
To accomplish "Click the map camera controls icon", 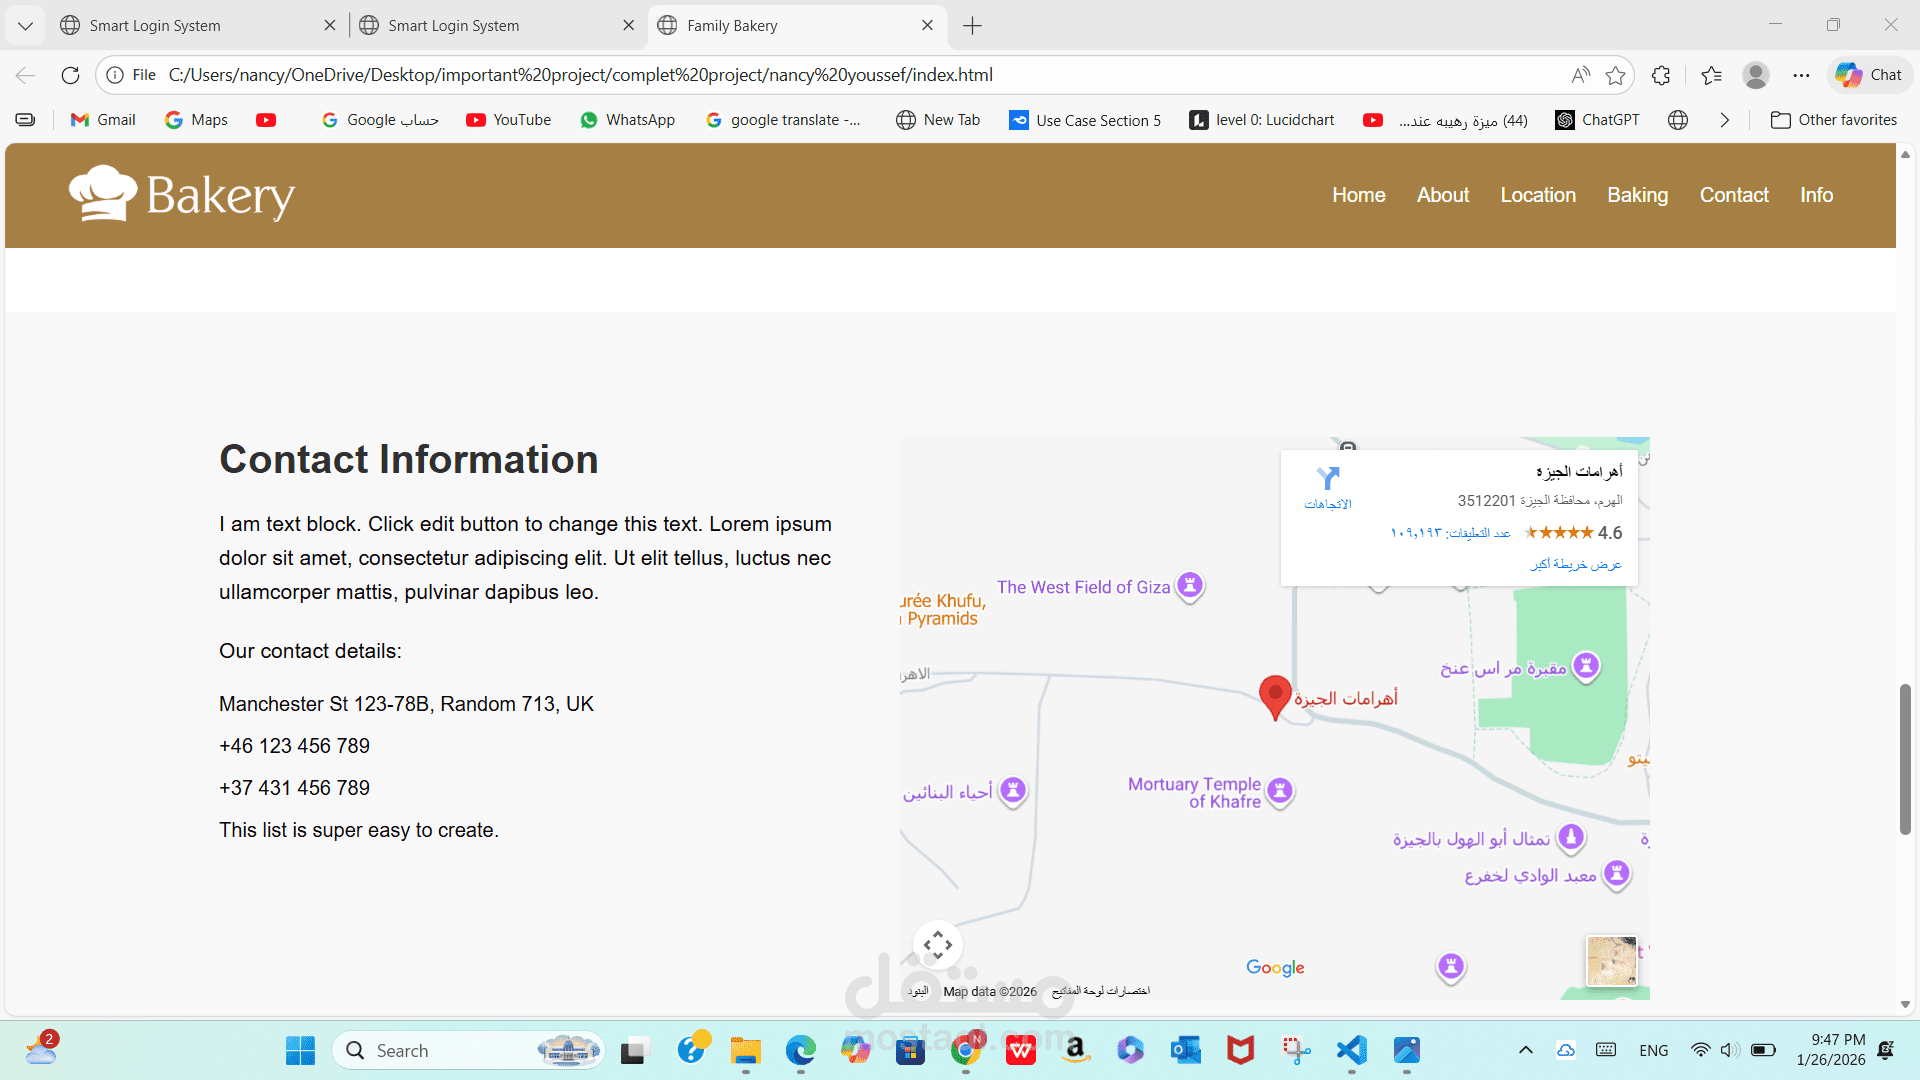I will pyautogui.click(x=937, y=944).
